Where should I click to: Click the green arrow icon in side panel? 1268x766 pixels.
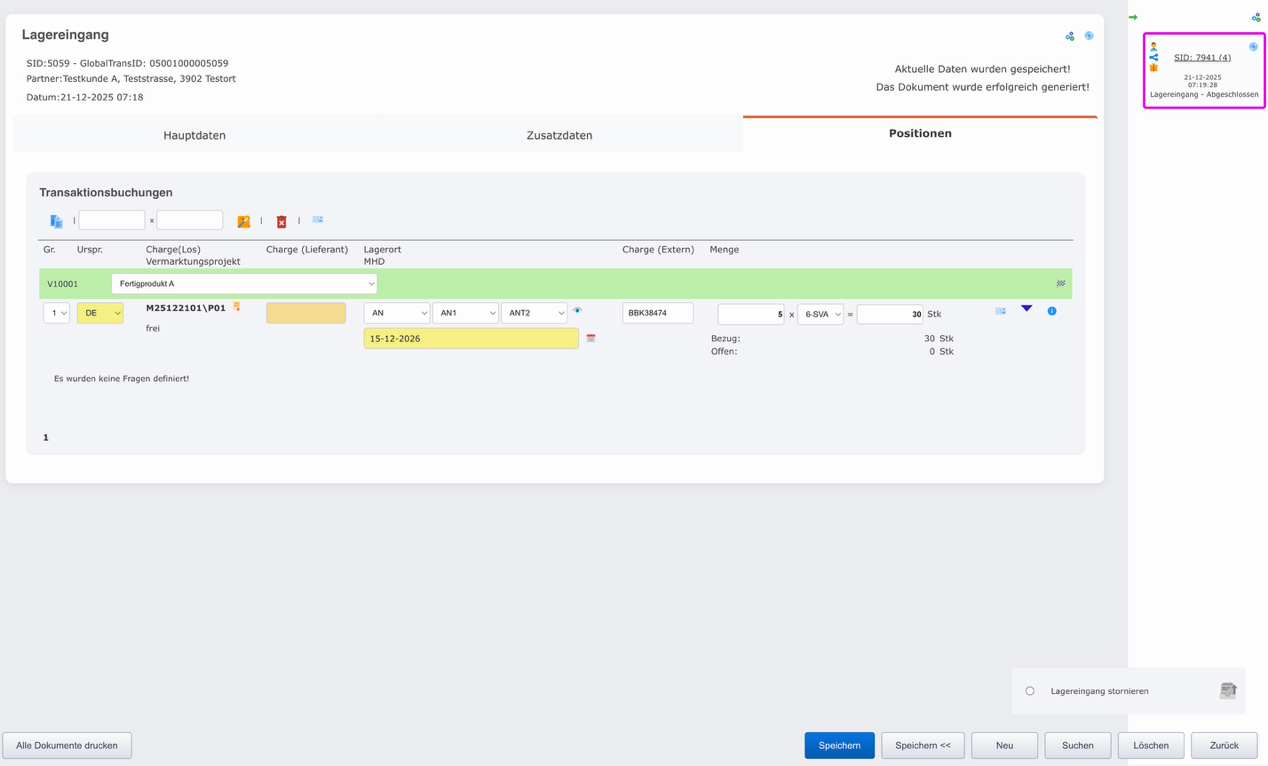pos(1133,17)
